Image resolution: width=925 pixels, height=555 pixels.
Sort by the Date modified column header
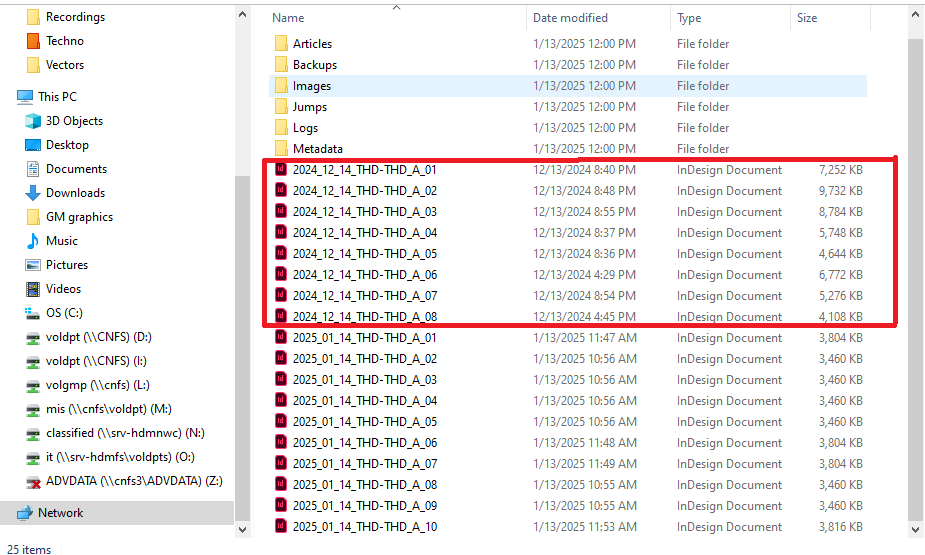click(x=570, y=18)
